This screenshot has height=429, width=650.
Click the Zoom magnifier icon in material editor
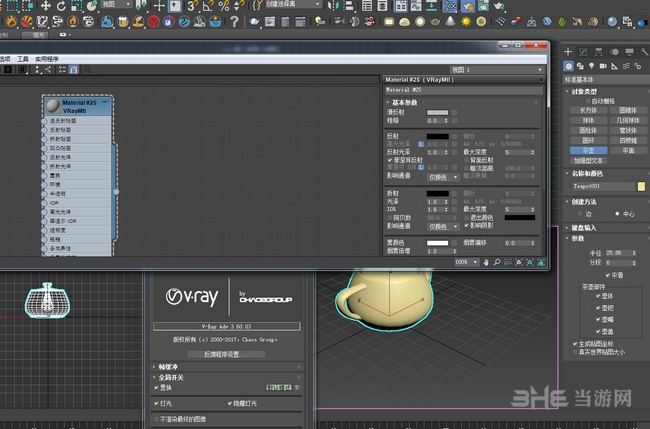pyautogui.click(x=497, y=262)
